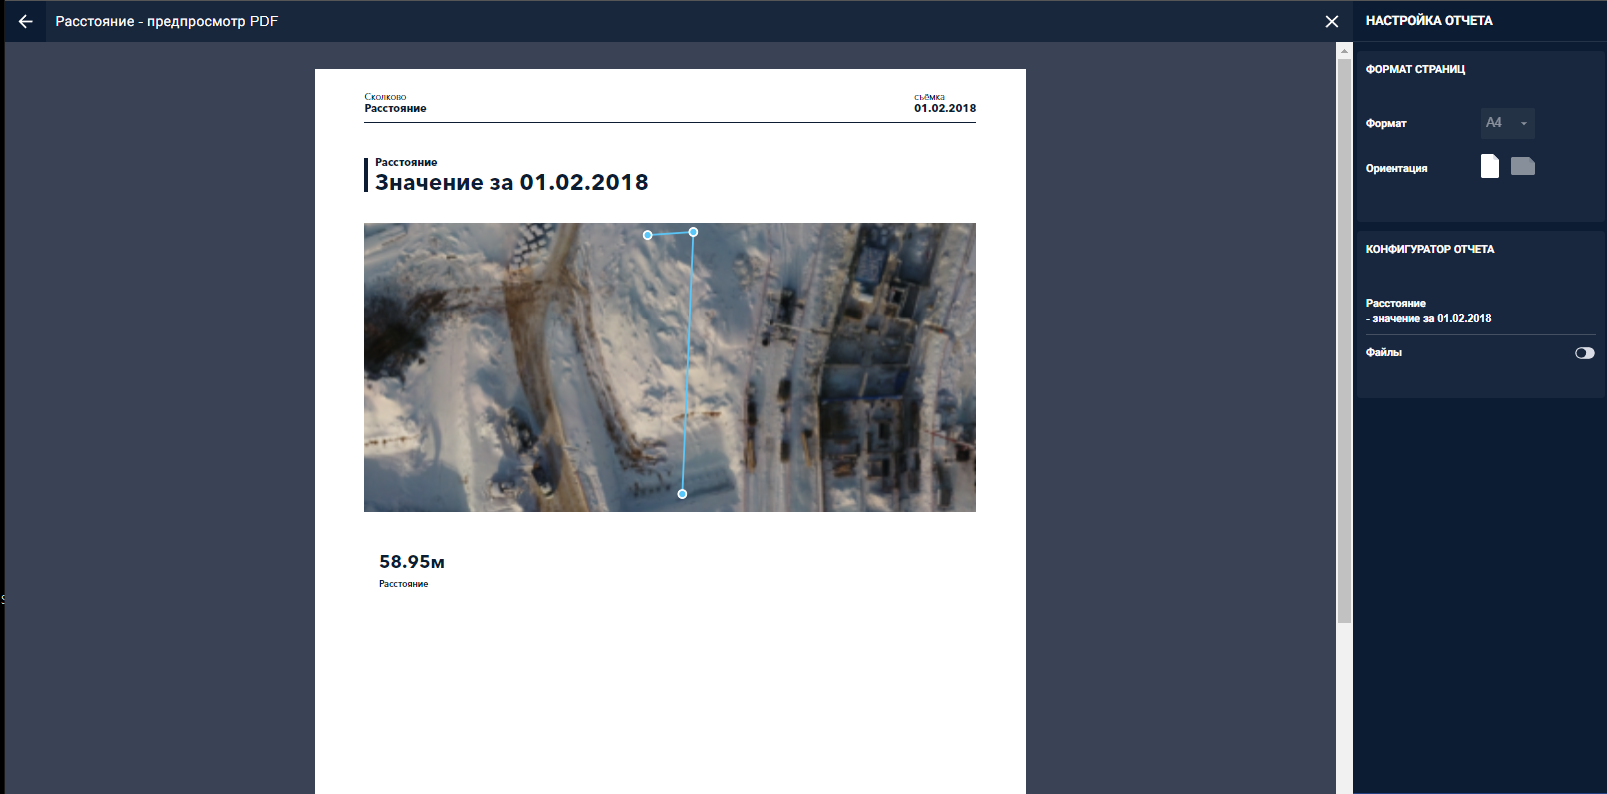Click the back arrow in the header
The height and width of the screenshot is (794, 1607).
click(25, 21)
